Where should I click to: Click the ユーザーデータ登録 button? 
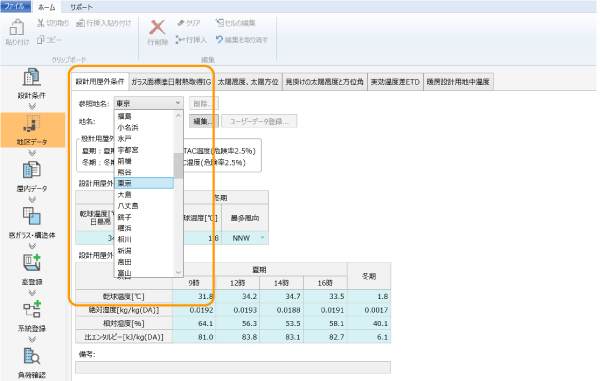pos(259,121)
